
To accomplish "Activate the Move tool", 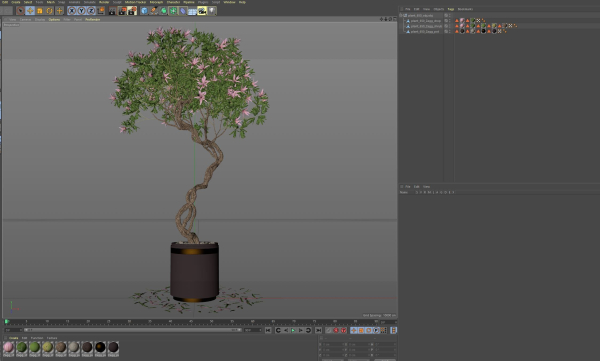I will [30, 11].
